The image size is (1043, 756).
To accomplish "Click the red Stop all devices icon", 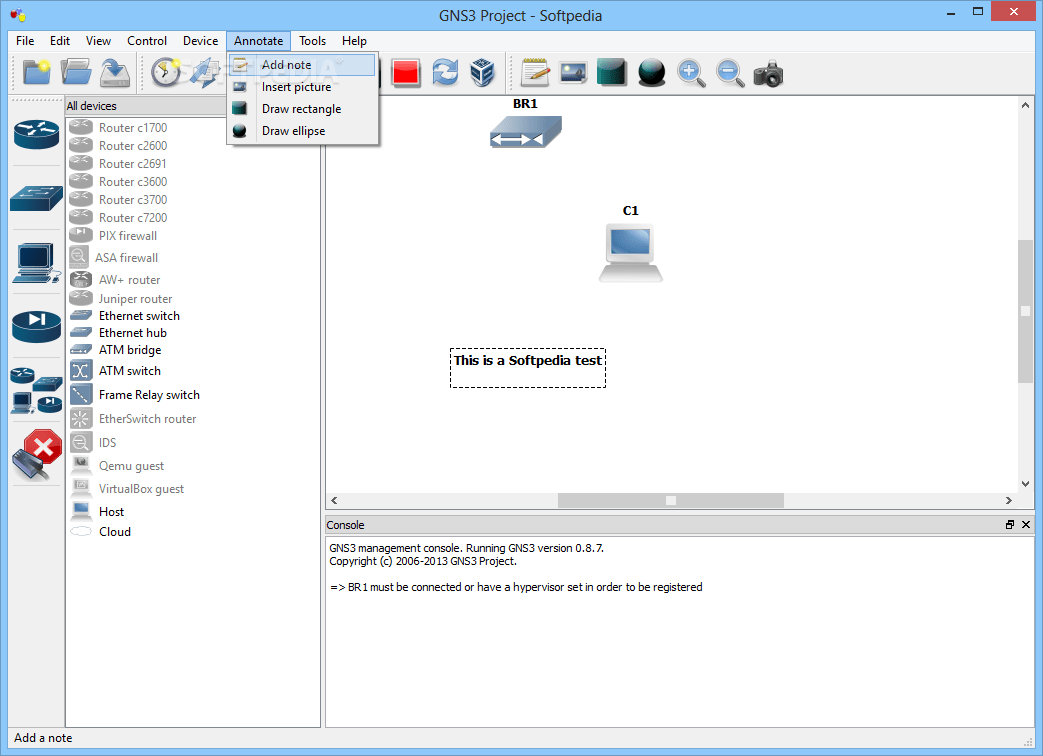I will [x=406, y=72].
